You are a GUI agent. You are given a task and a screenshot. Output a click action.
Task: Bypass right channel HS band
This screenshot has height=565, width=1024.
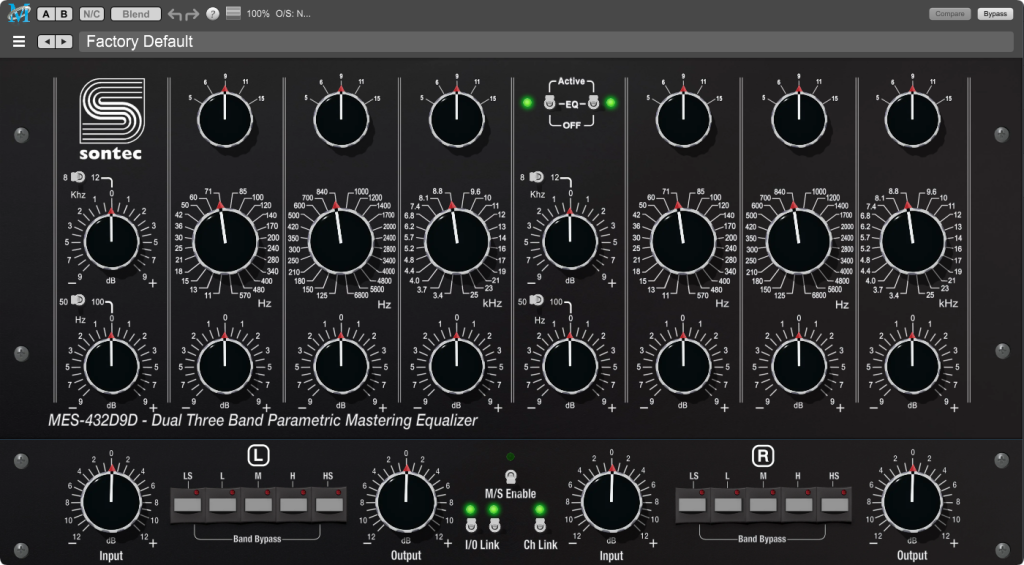834,504
